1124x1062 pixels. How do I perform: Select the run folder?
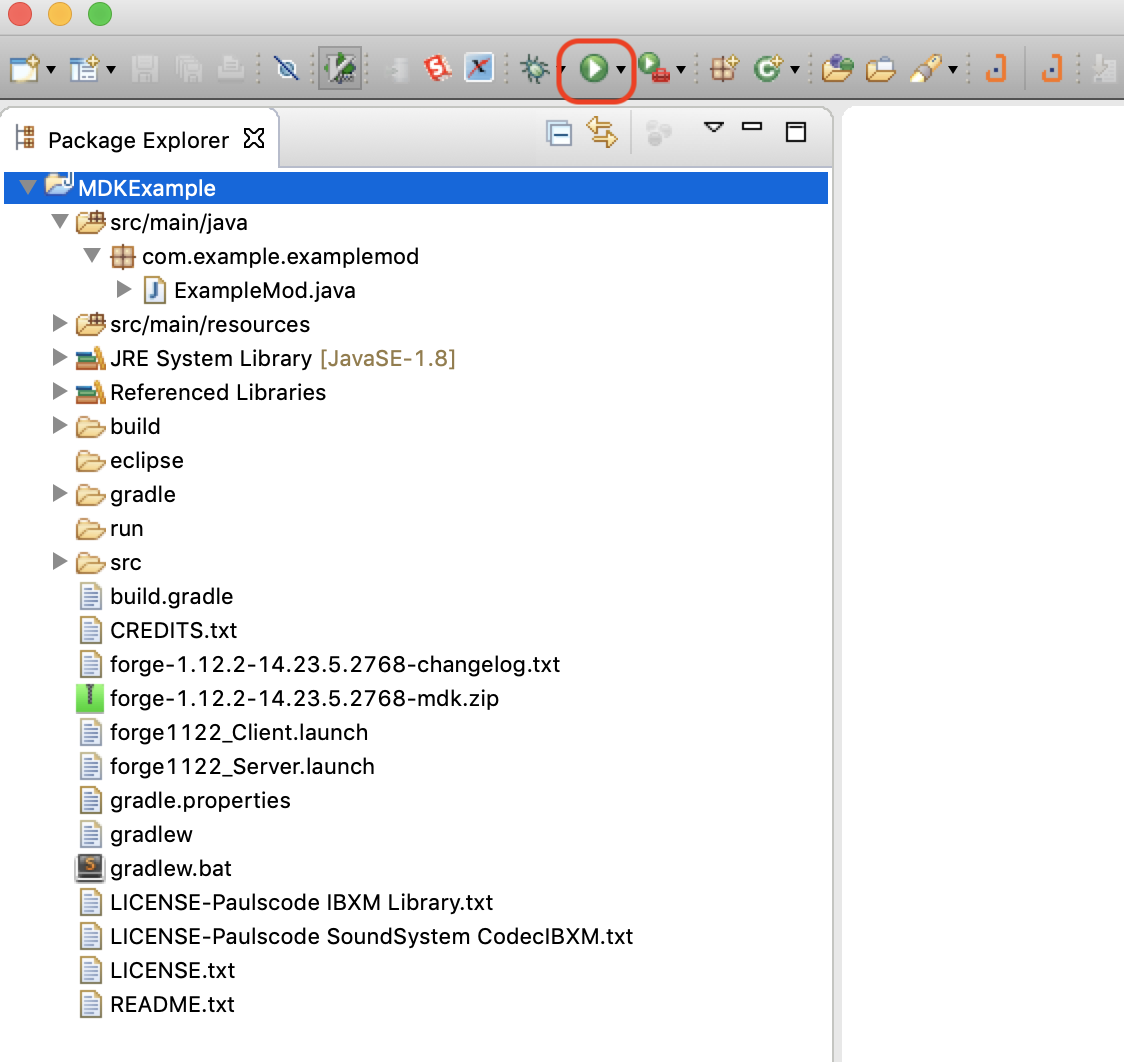126,529
